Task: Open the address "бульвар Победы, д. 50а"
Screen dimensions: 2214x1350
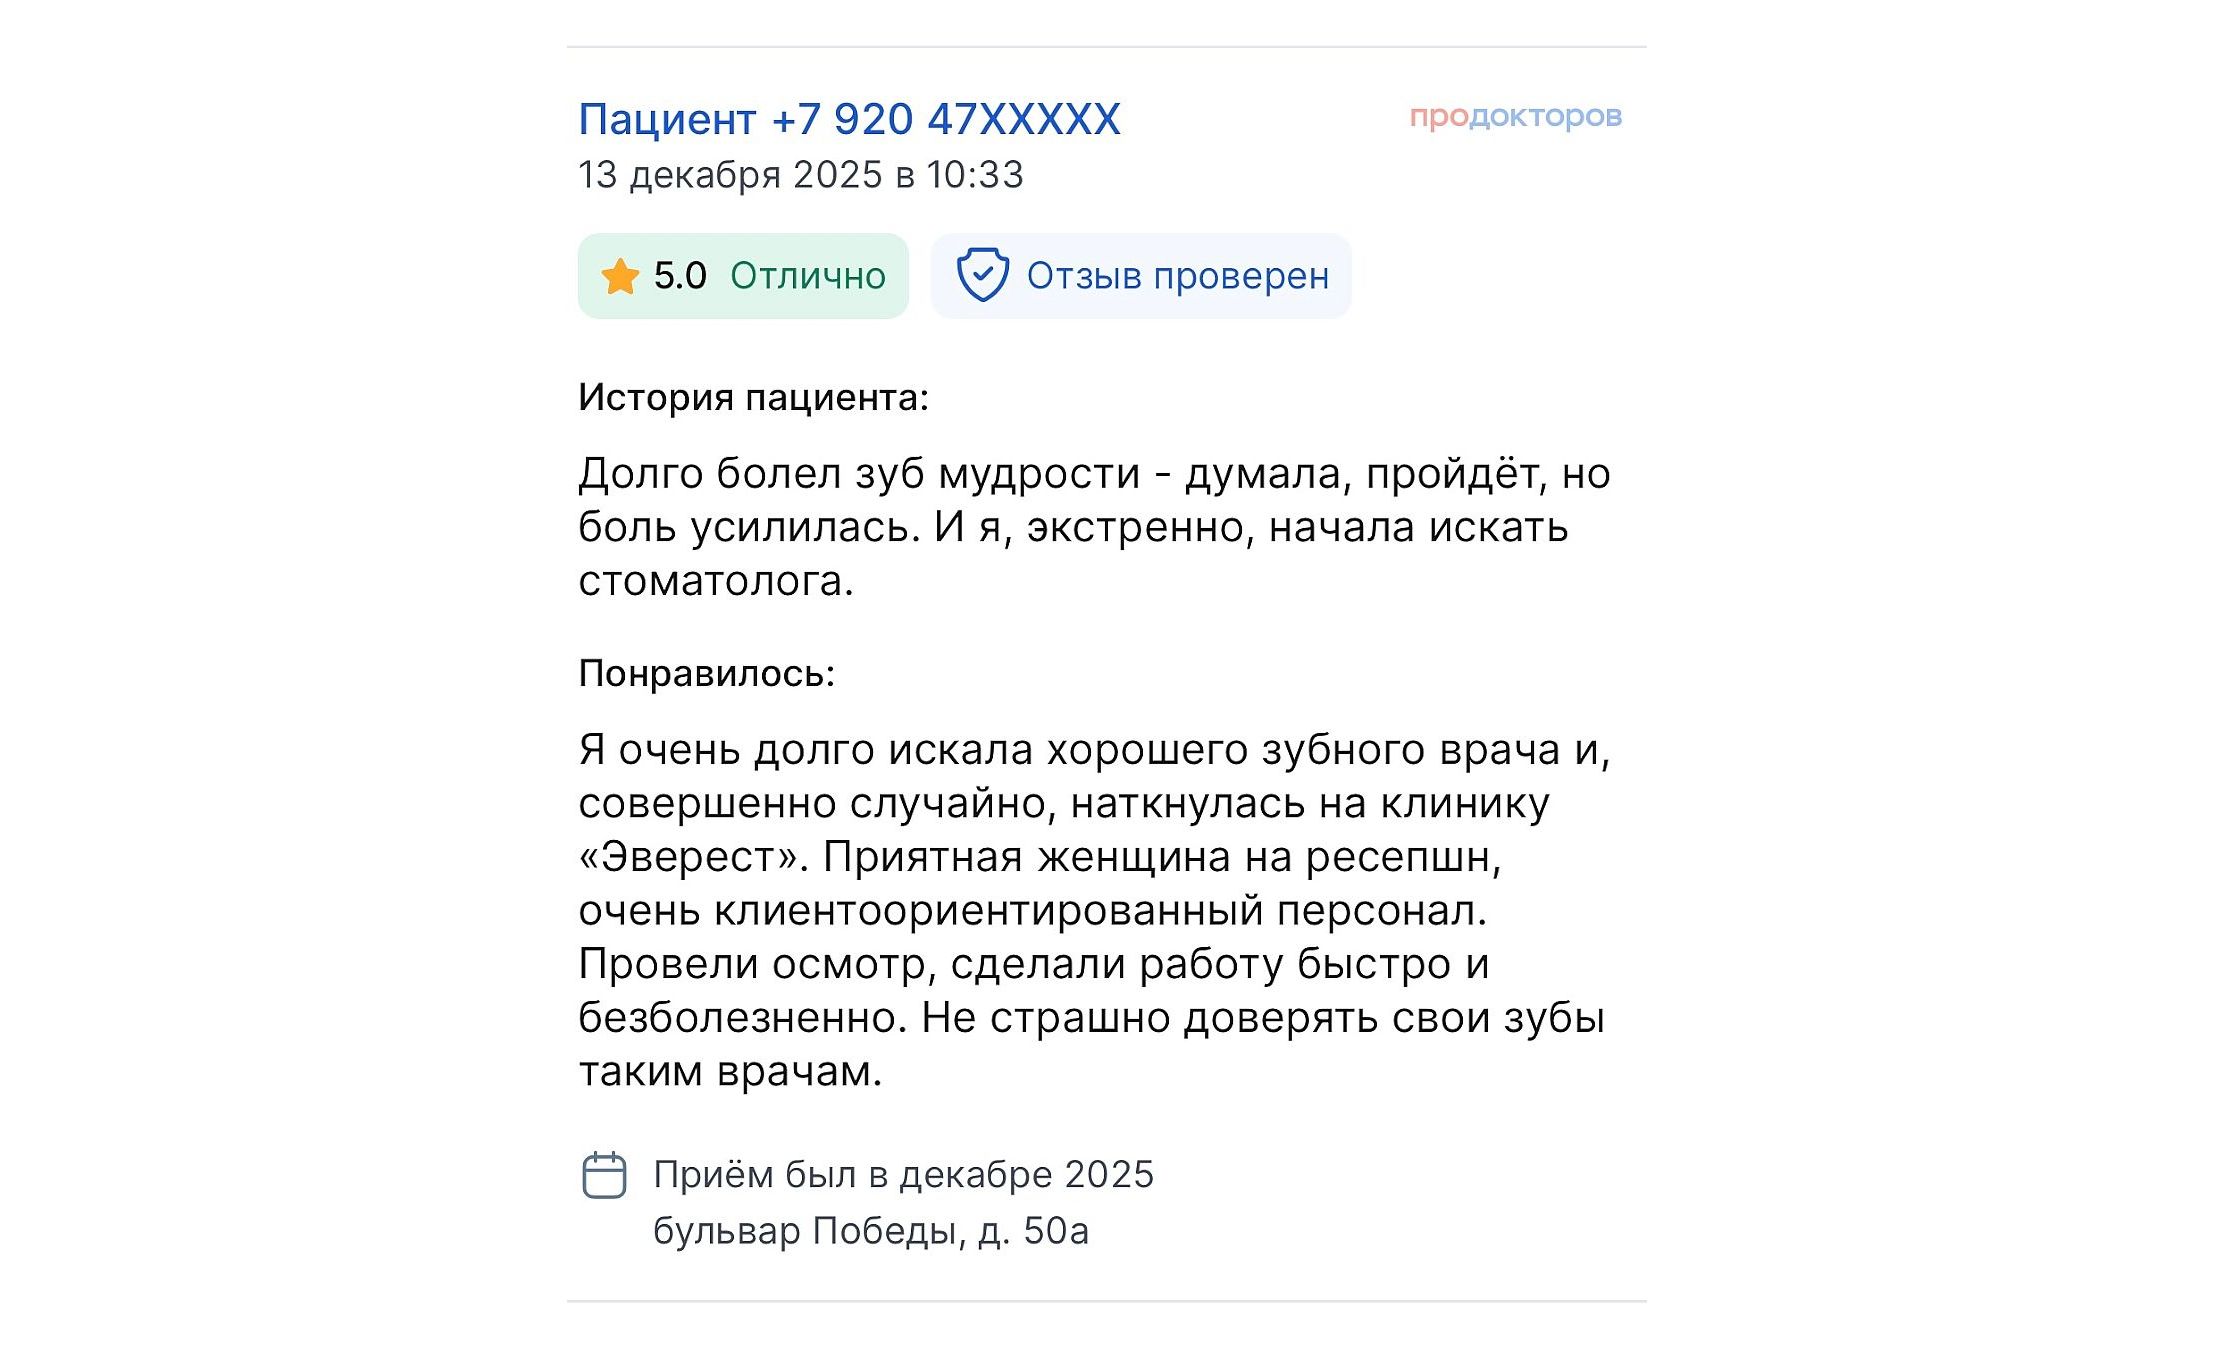Action: coord(870,1231)
